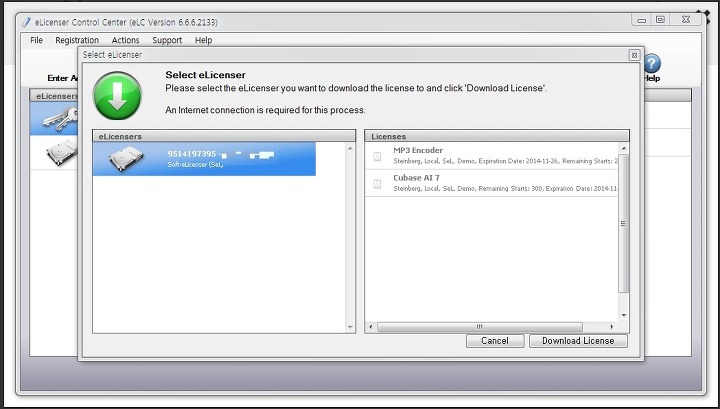Click the Cancel button
The height and width of the screenshot is (409, 720).
[495, 341]
